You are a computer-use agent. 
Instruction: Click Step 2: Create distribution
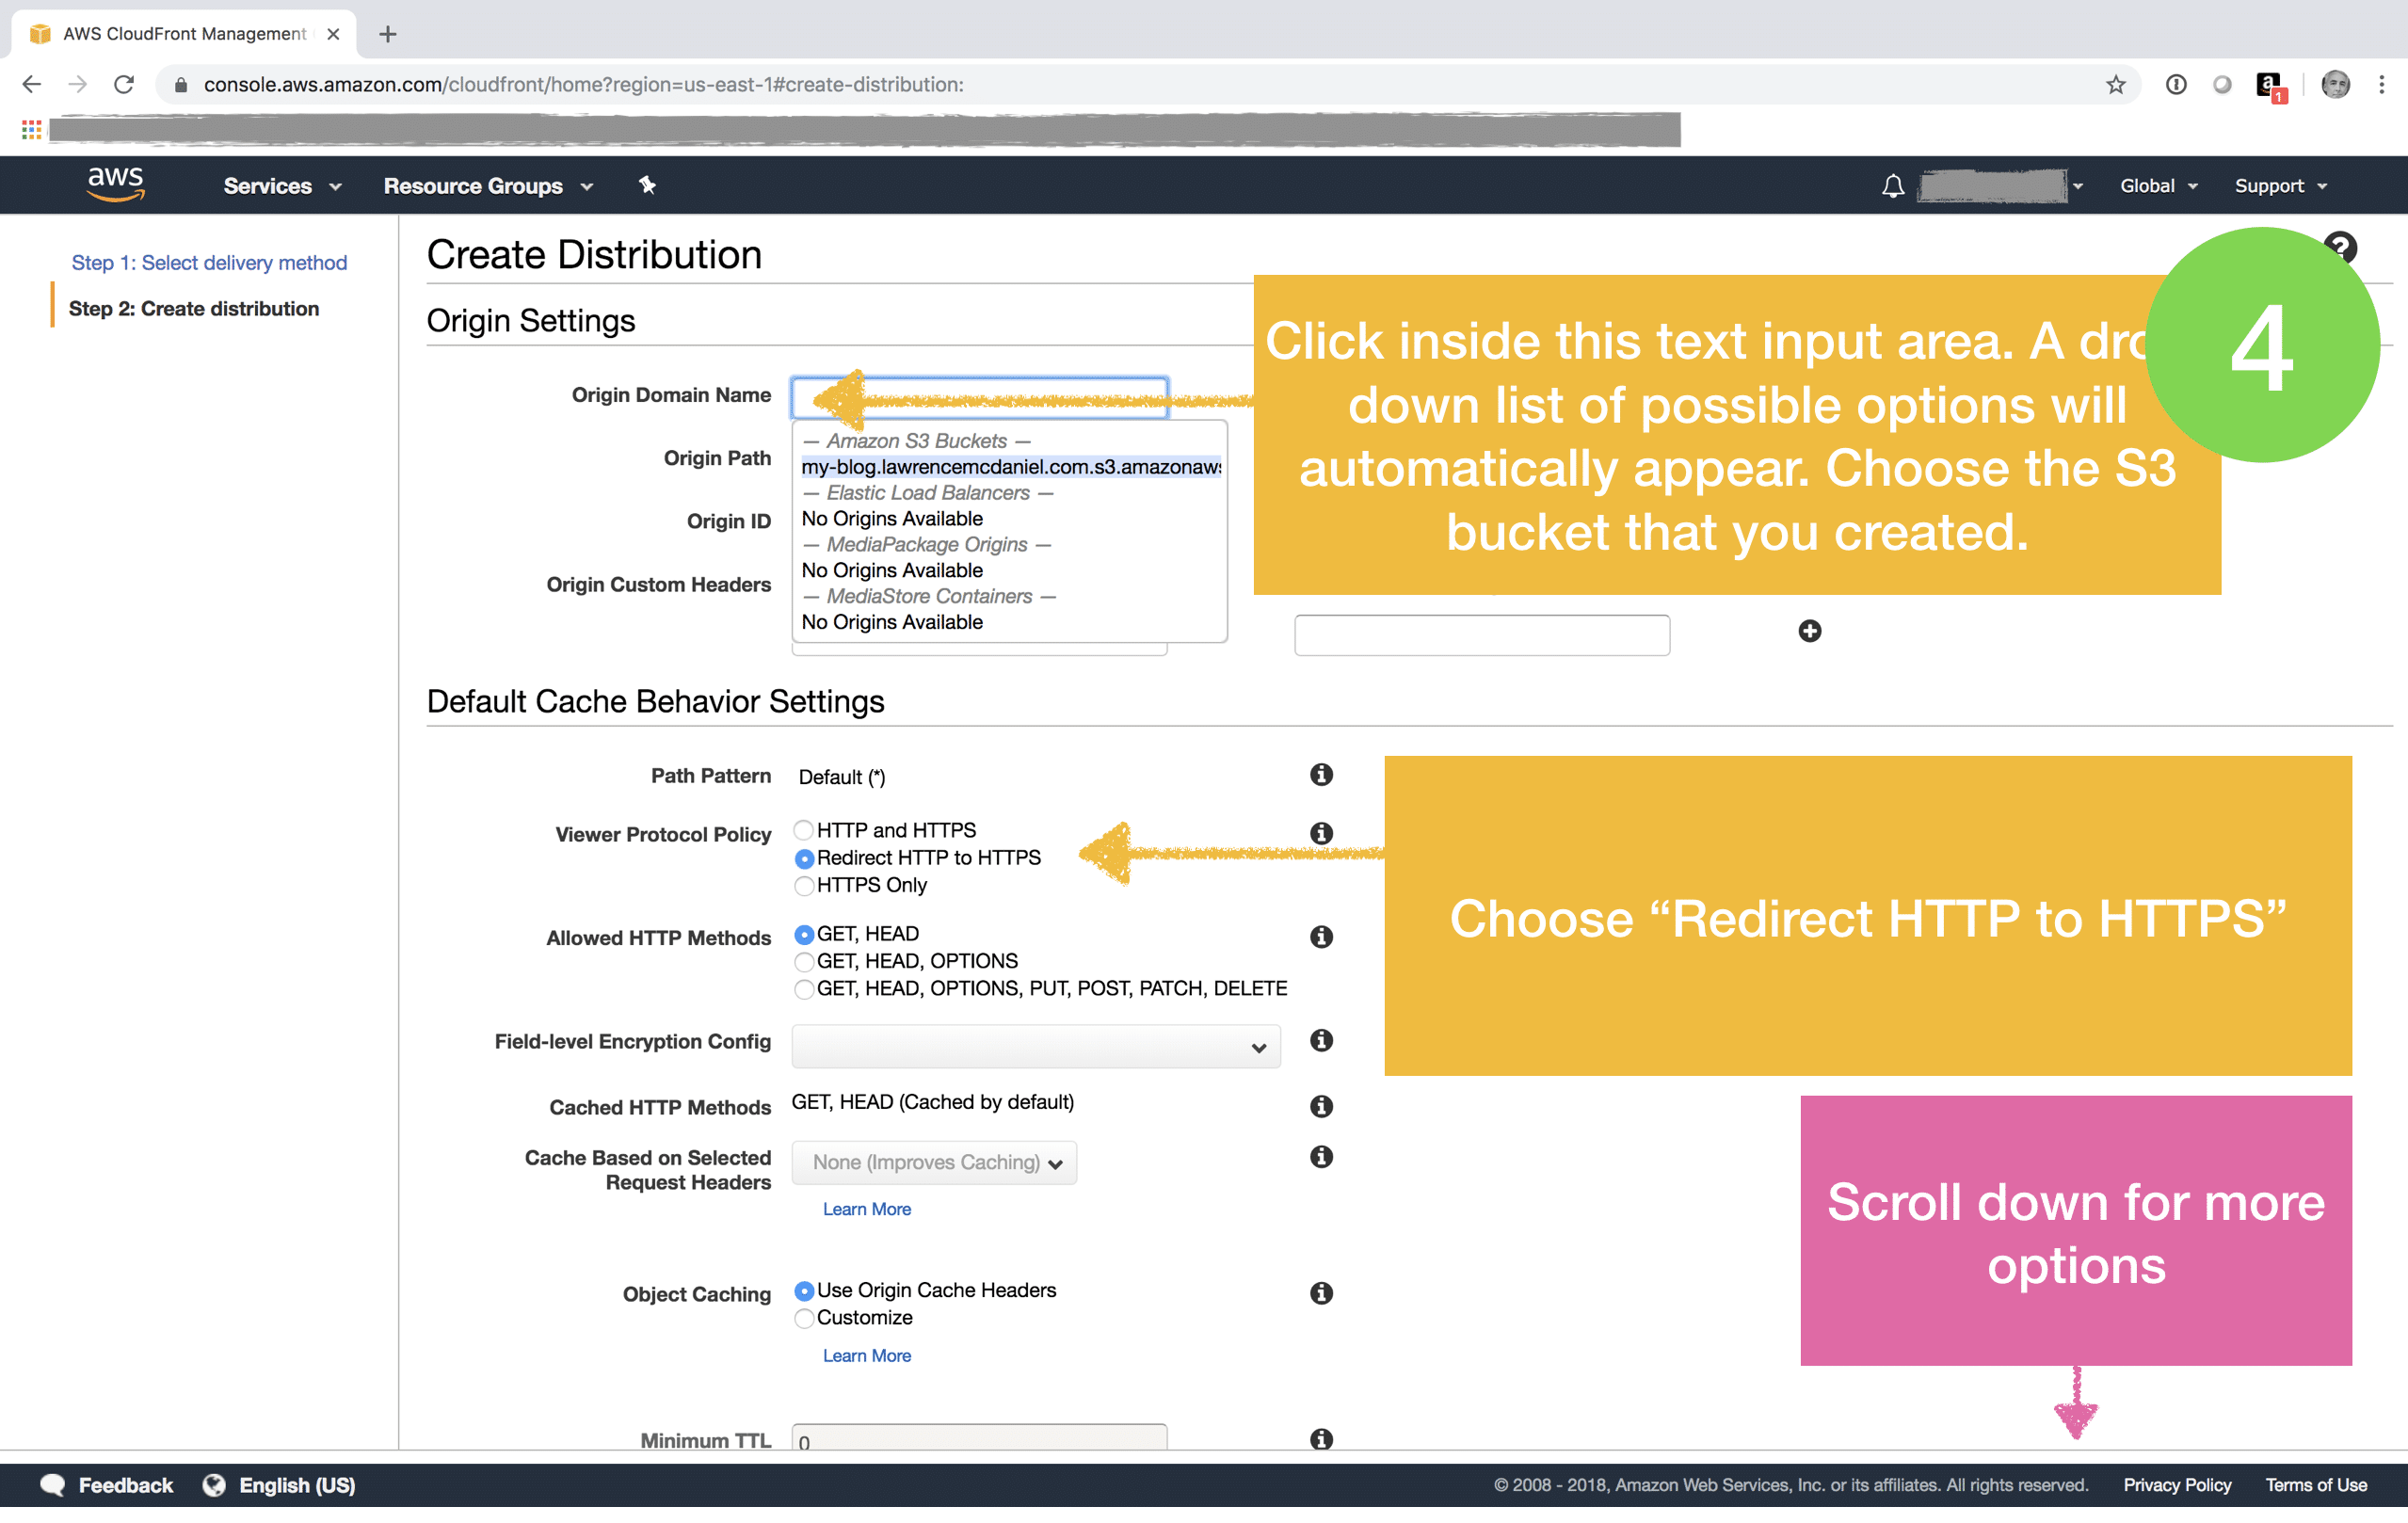[x=193, y=309]
